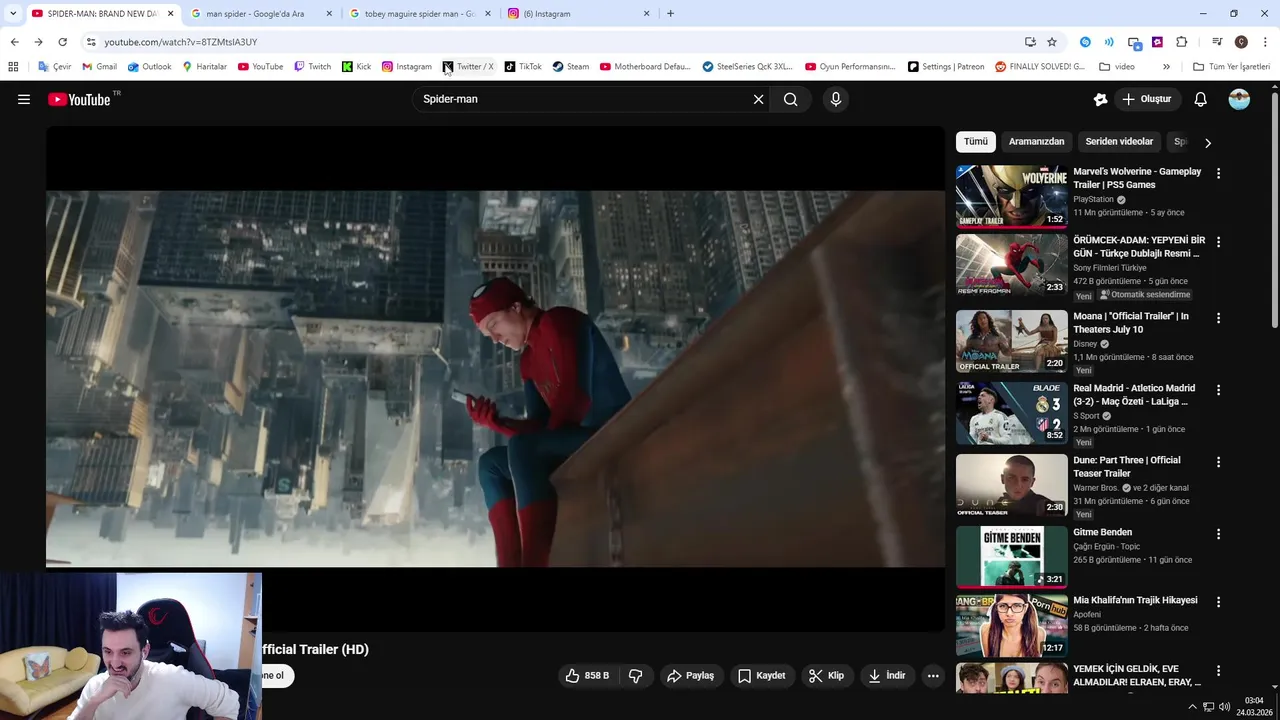Open options for Marvel's Wolverine video
This screenshot has width=1280, height=720.
(1218, 173)
